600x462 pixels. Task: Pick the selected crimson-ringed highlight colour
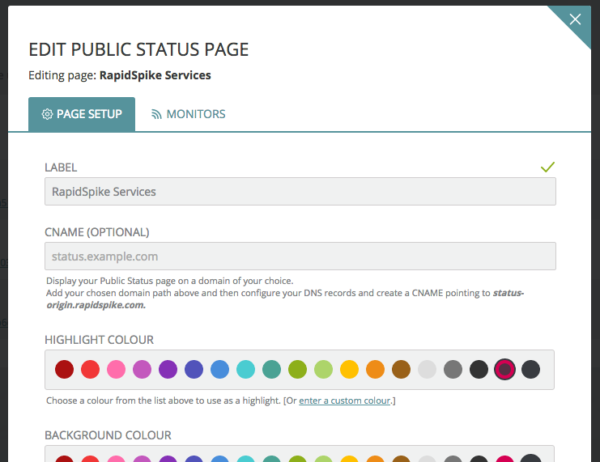click(505, 369)
